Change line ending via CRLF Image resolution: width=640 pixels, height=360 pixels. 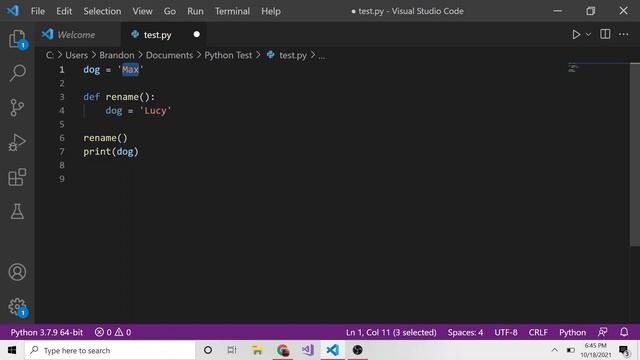click(538, 332)
